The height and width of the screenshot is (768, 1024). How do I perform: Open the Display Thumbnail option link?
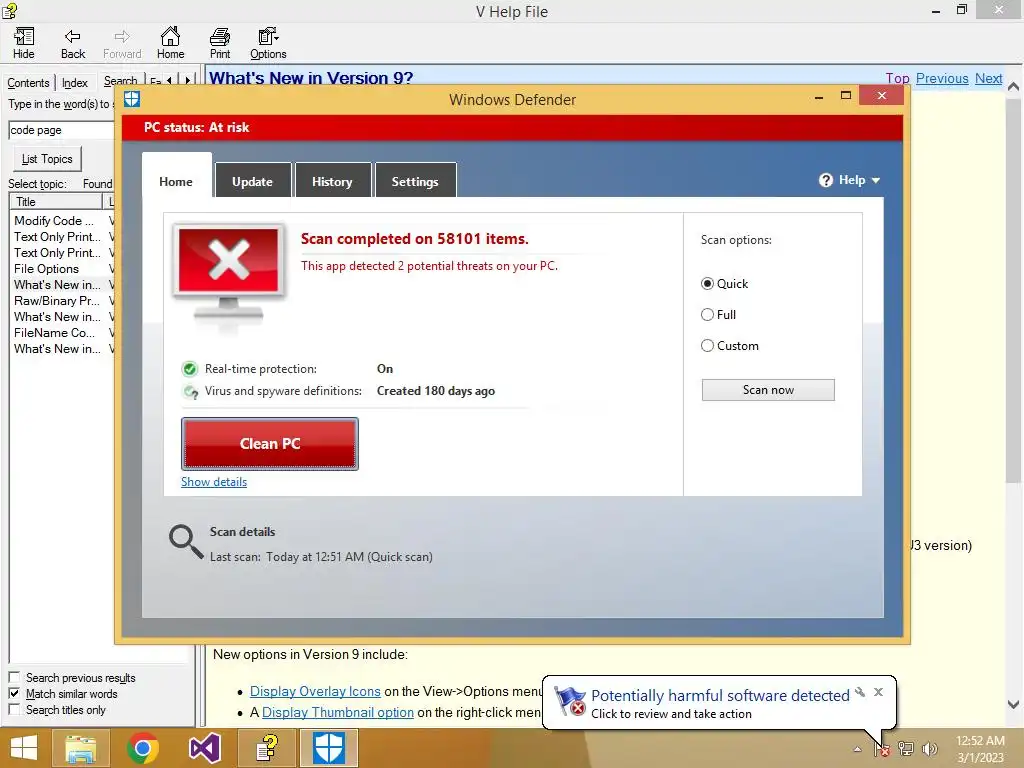pos(338,712)
